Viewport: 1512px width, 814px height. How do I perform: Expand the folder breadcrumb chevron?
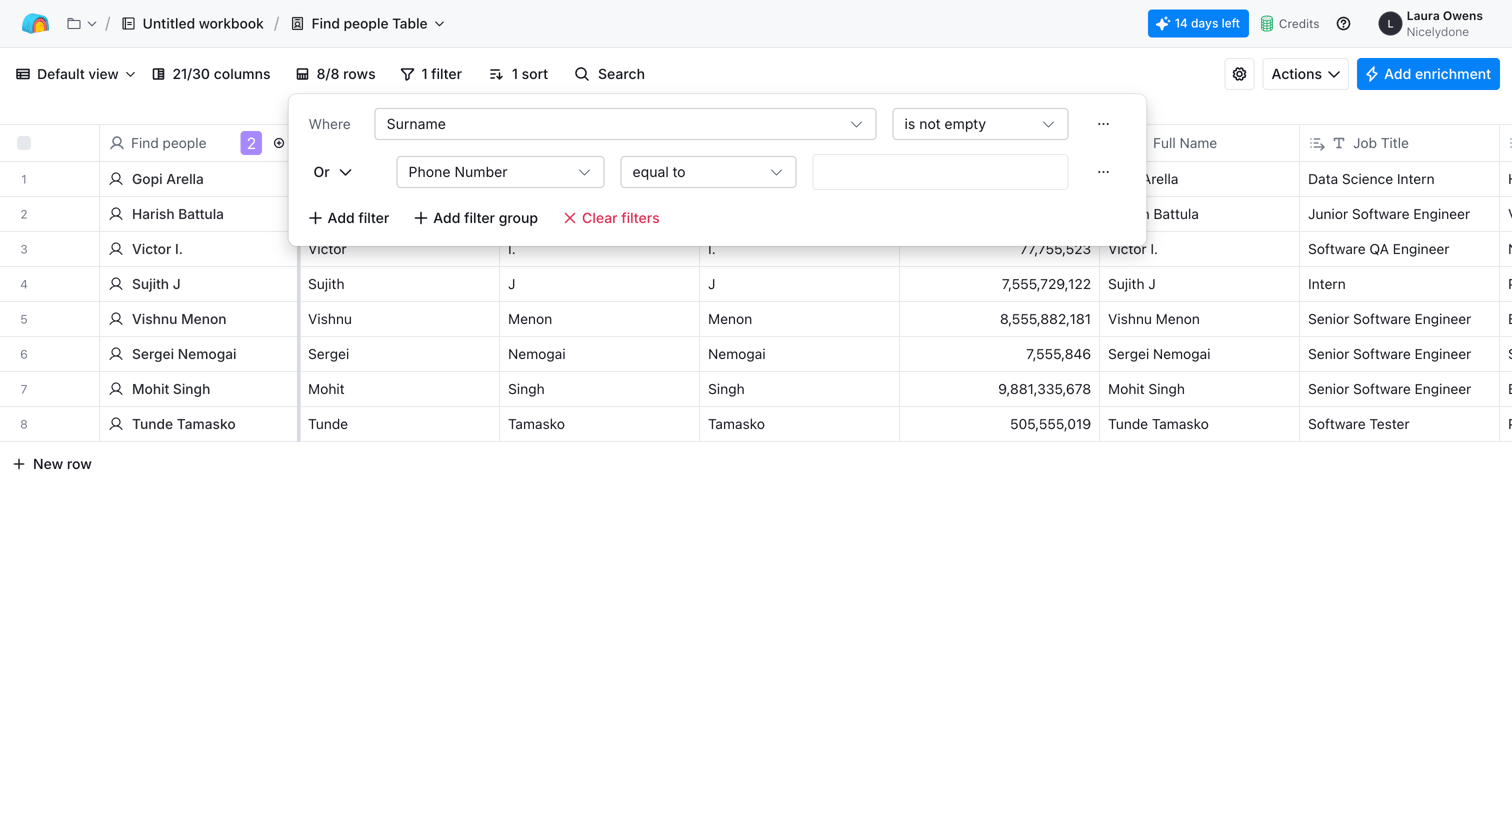pyautogui.click(x=92, y=24)
